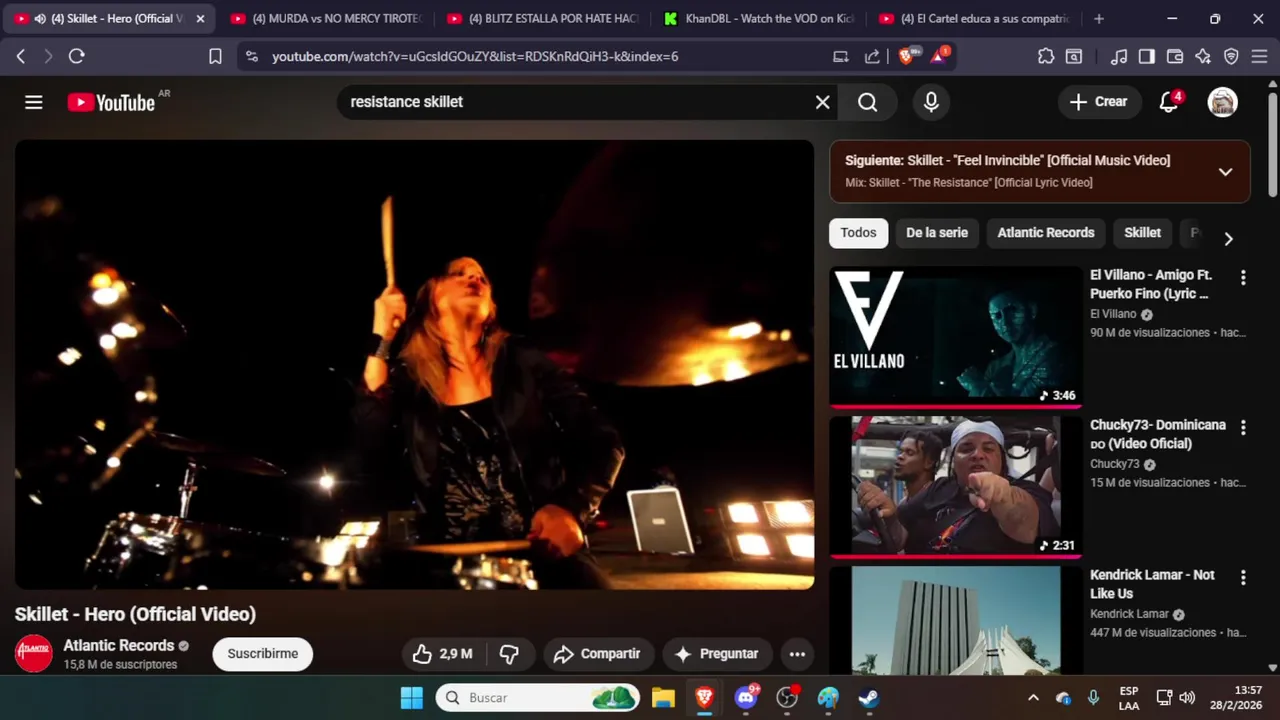
Task: Go to the YouTube home logo
Action: tap(111, 102)
